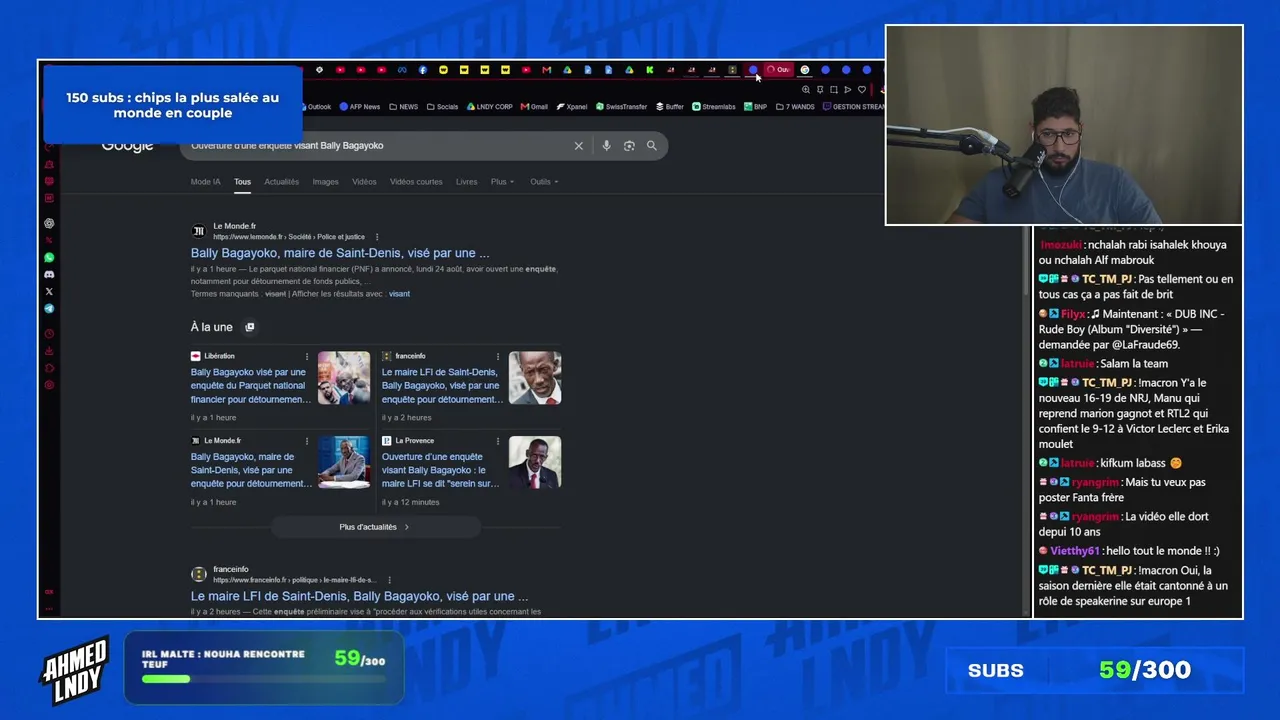This screenshot has width=1280, height=720.
Task: Open the Xpanel bookmark
Action: click(x=572, y=107)
